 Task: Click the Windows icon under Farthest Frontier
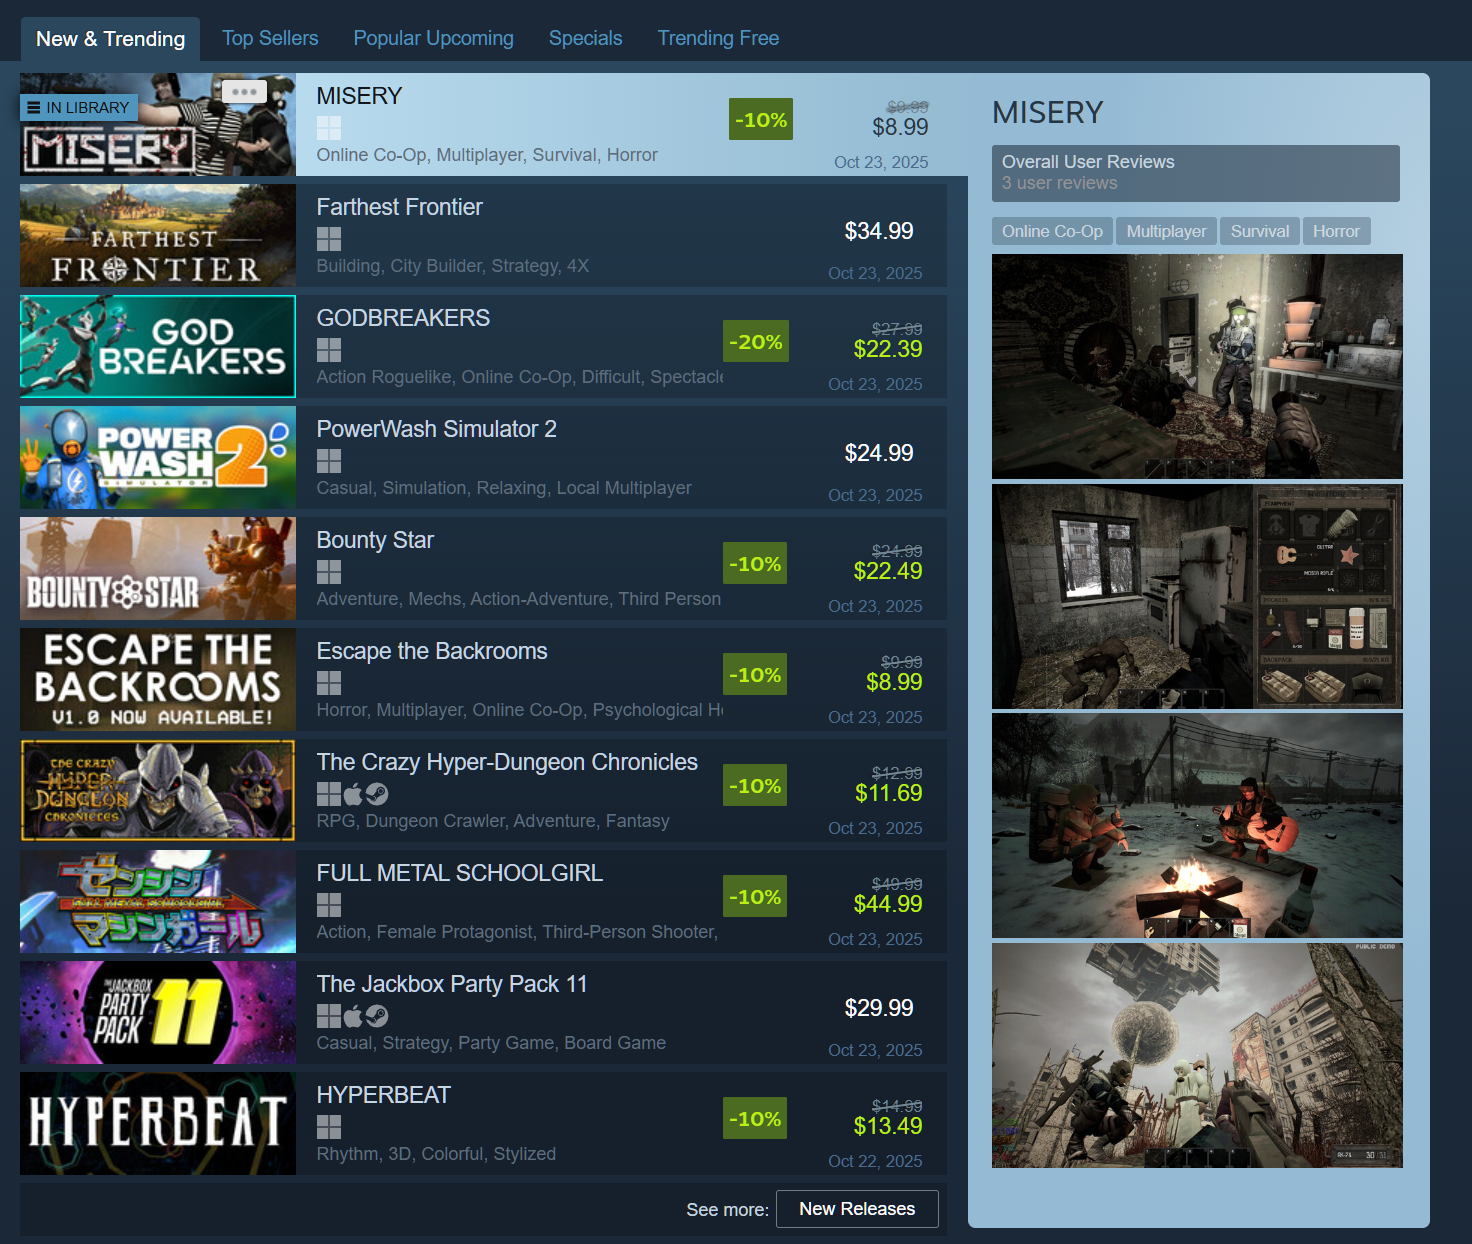(x=328, y=239)
